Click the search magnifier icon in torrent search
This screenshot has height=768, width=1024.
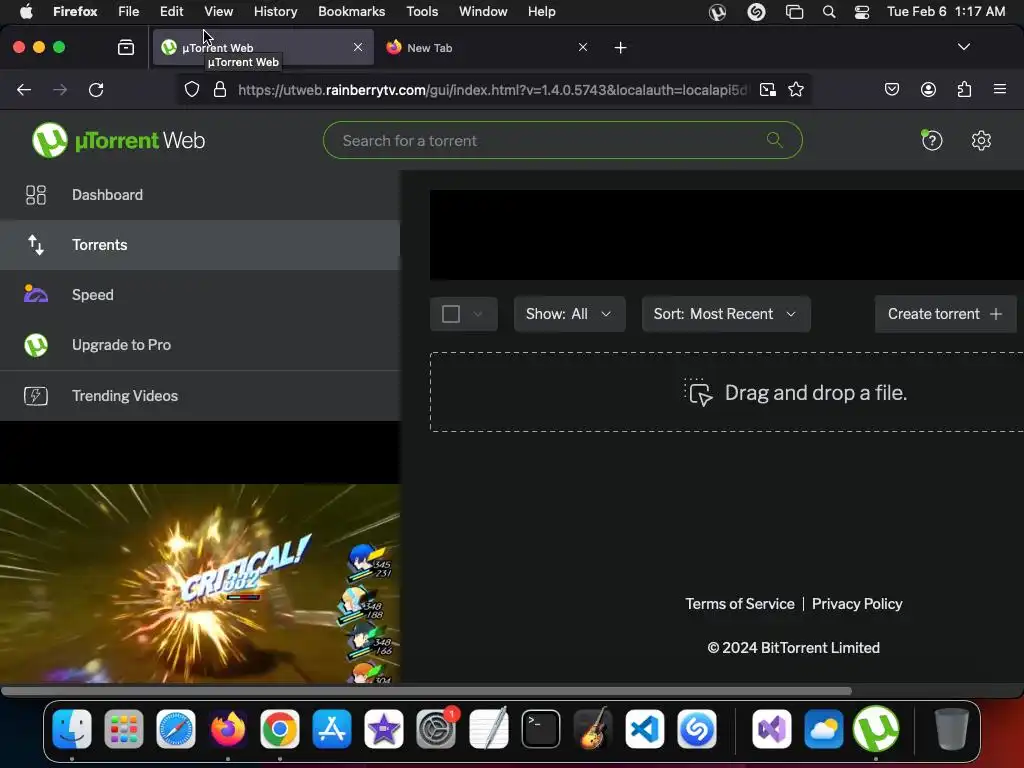pyautogui.click(x=775, y=140)
